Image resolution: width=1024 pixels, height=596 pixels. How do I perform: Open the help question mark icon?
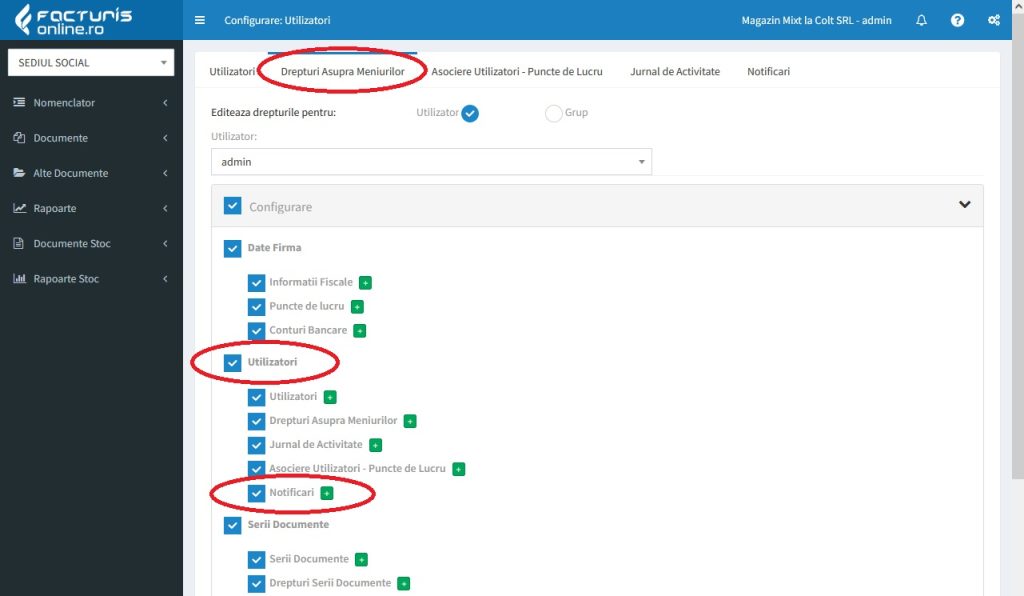point(957,20)
